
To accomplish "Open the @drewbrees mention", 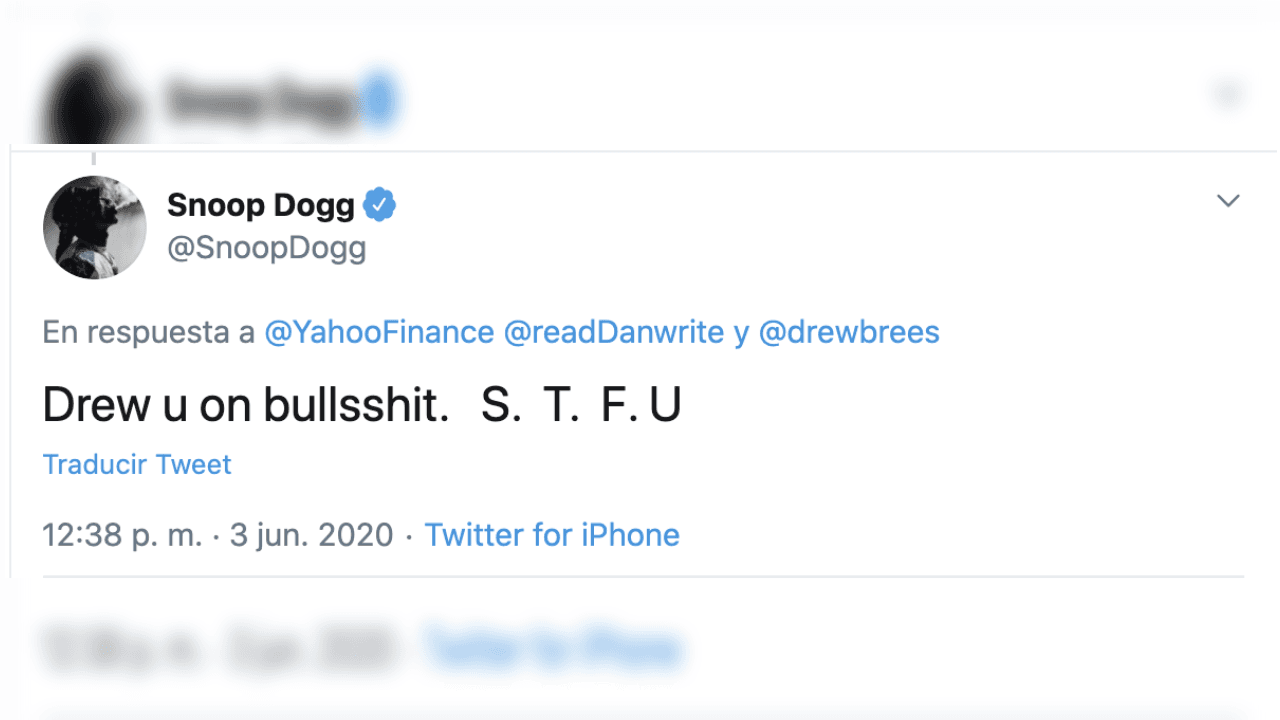I will point(849,332).
